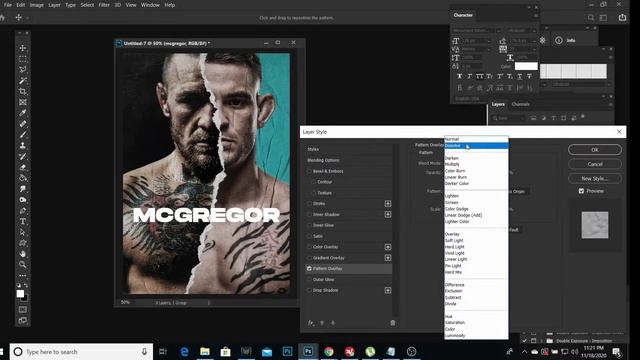Select the Rectangular Marquee tool

tap(22, 59)
